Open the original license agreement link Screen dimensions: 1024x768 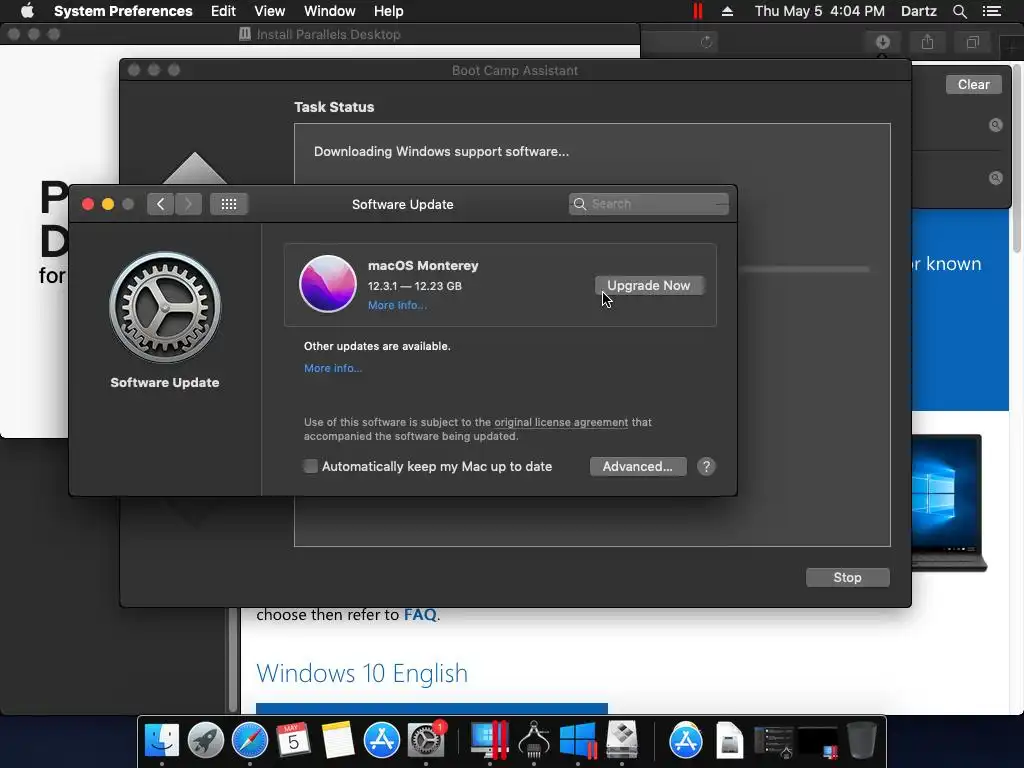pyautogui.click(x=561, y=423)
